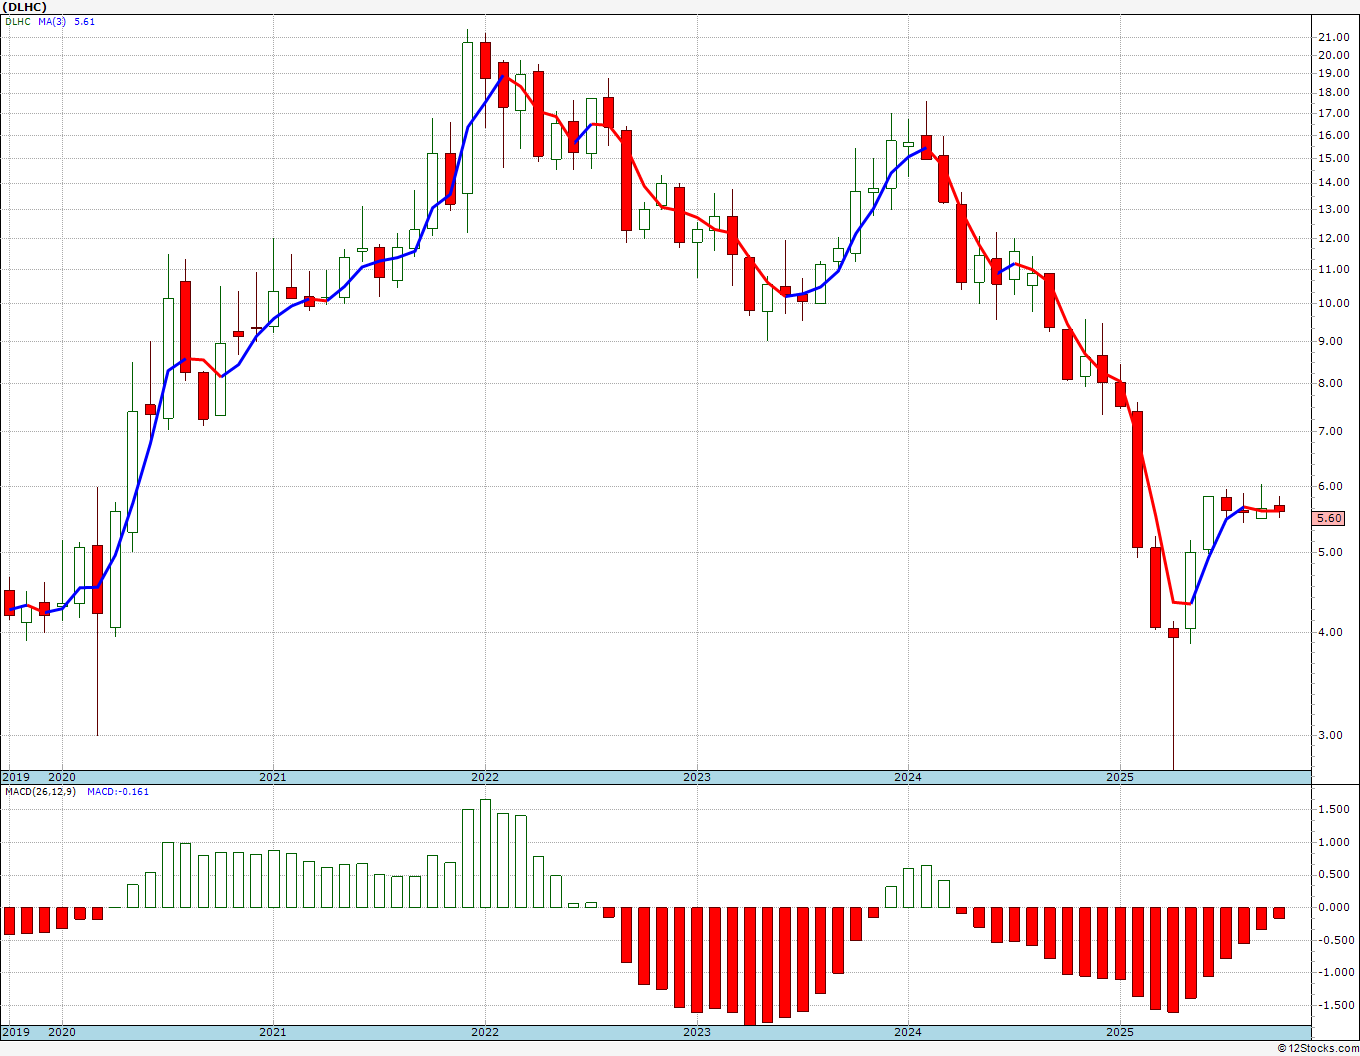This screenshot has width=1360, height=1056.
Task: Choose the "14.00" price axis label
Action: (1332, 182)
